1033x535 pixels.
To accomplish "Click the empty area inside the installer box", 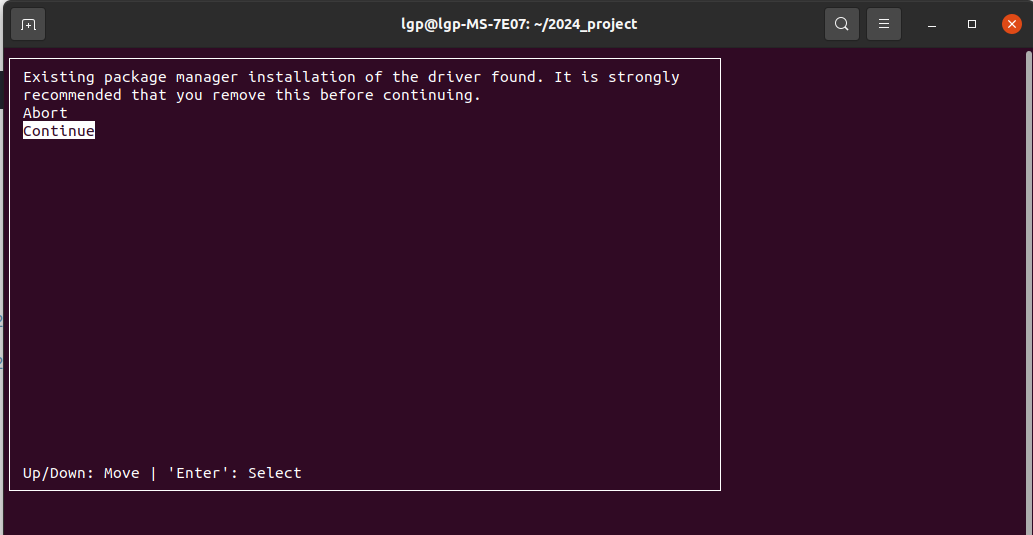I will click(365, 296).
